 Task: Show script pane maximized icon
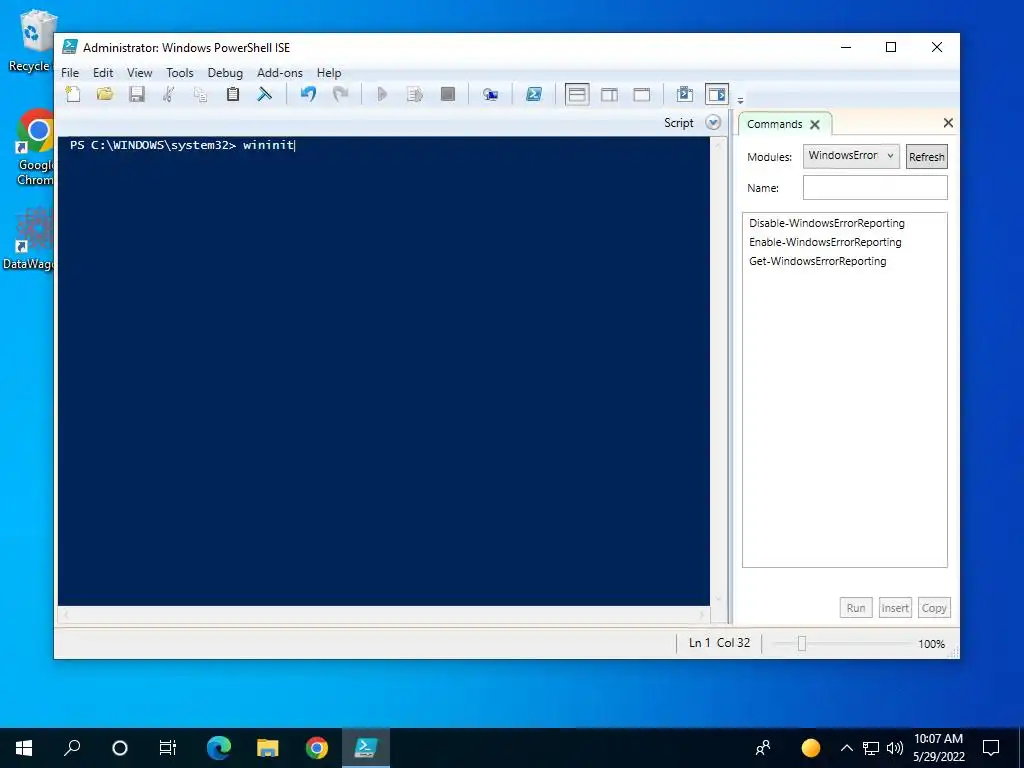(x=642, y=94)
